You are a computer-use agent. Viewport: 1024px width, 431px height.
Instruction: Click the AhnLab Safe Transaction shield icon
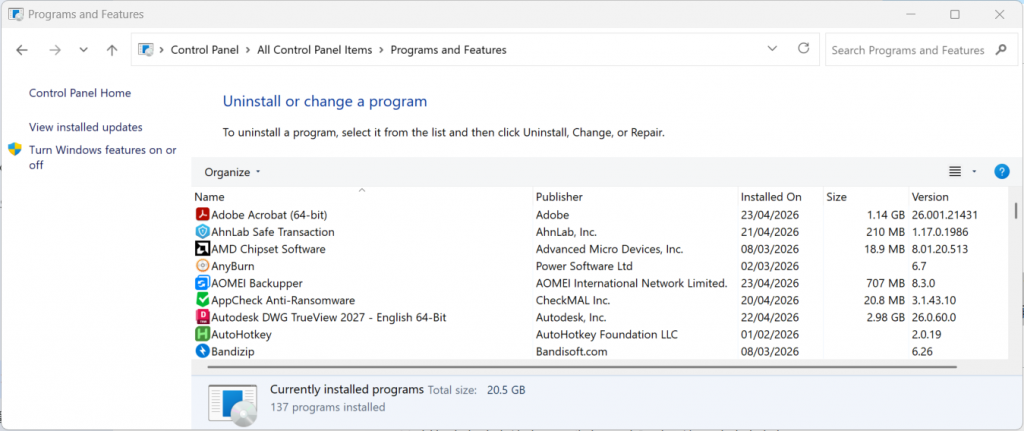point(202,232)
